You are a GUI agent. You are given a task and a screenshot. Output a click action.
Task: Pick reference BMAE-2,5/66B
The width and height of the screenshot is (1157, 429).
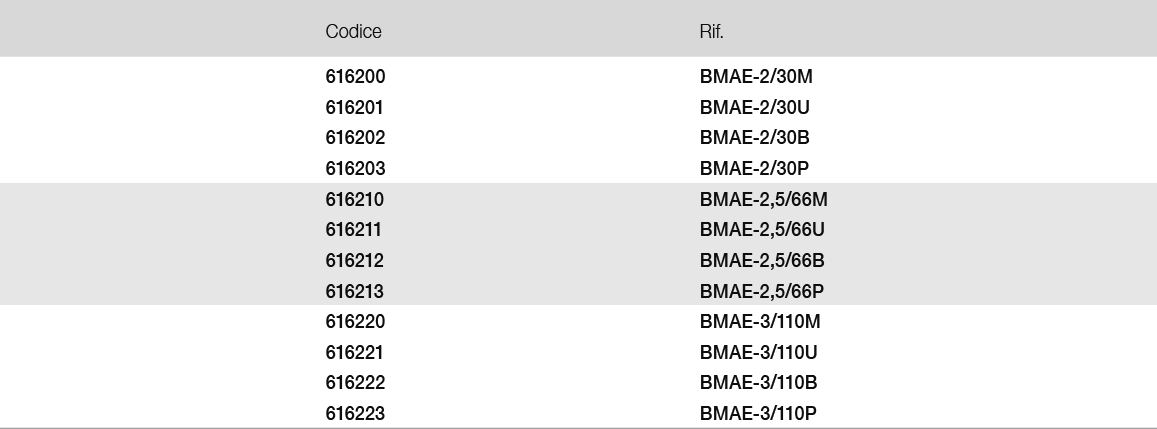pos(762,260)
